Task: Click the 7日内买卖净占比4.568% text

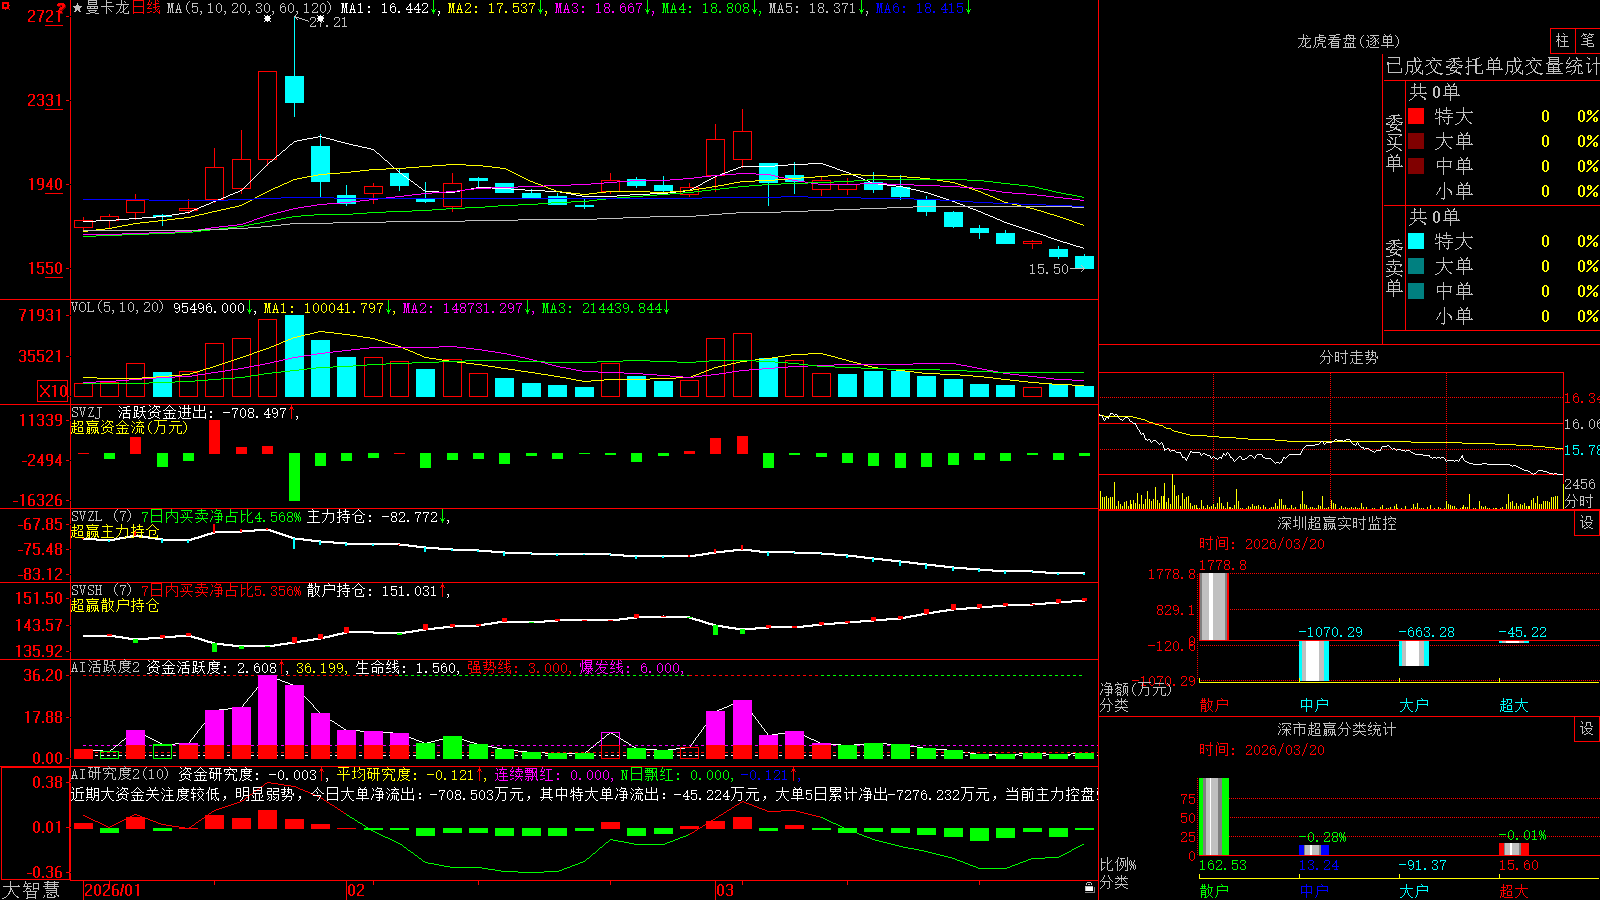Action: click(x=221, y=517)
